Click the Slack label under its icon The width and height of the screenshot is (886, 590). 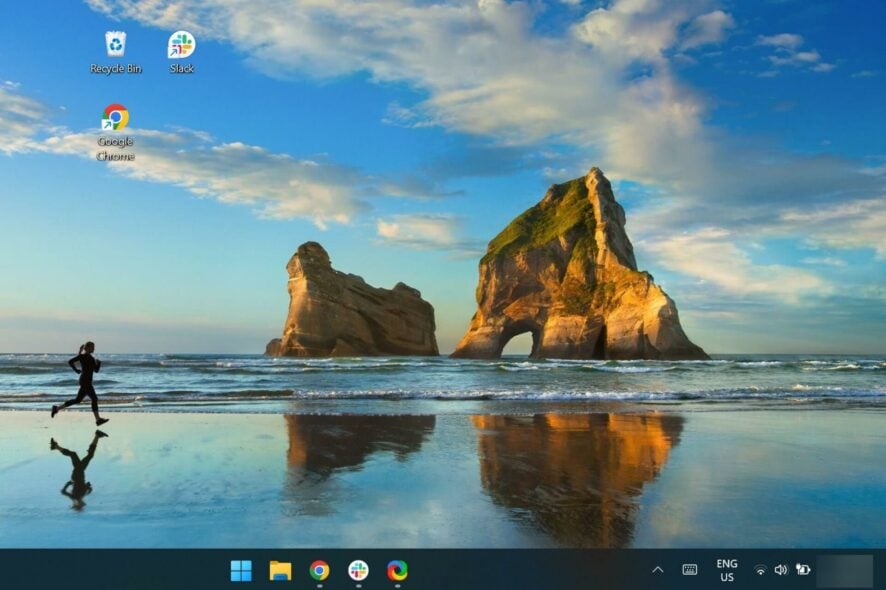(x=181, y=68)
